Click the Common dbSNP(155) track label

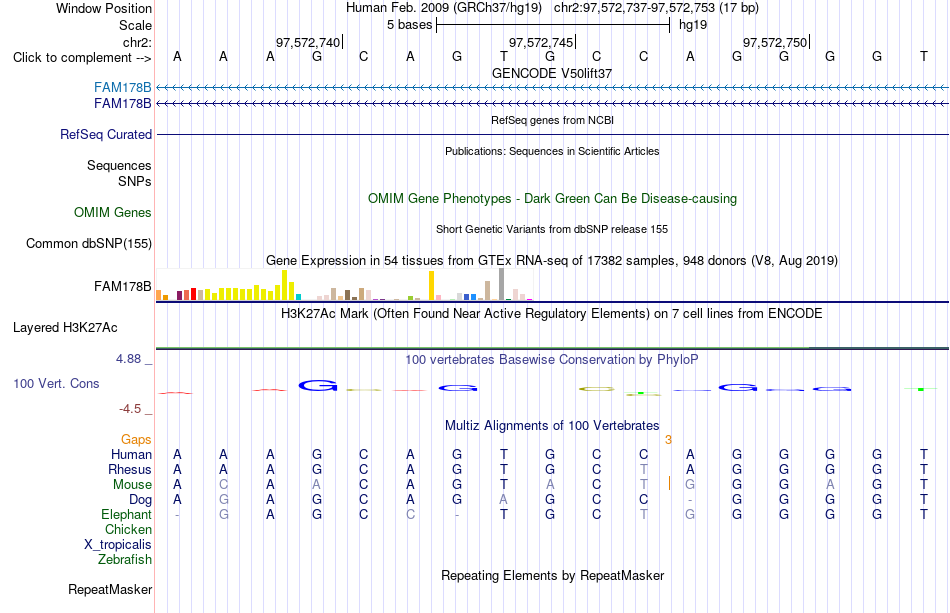pyautogui.click(x=89, y=244)
